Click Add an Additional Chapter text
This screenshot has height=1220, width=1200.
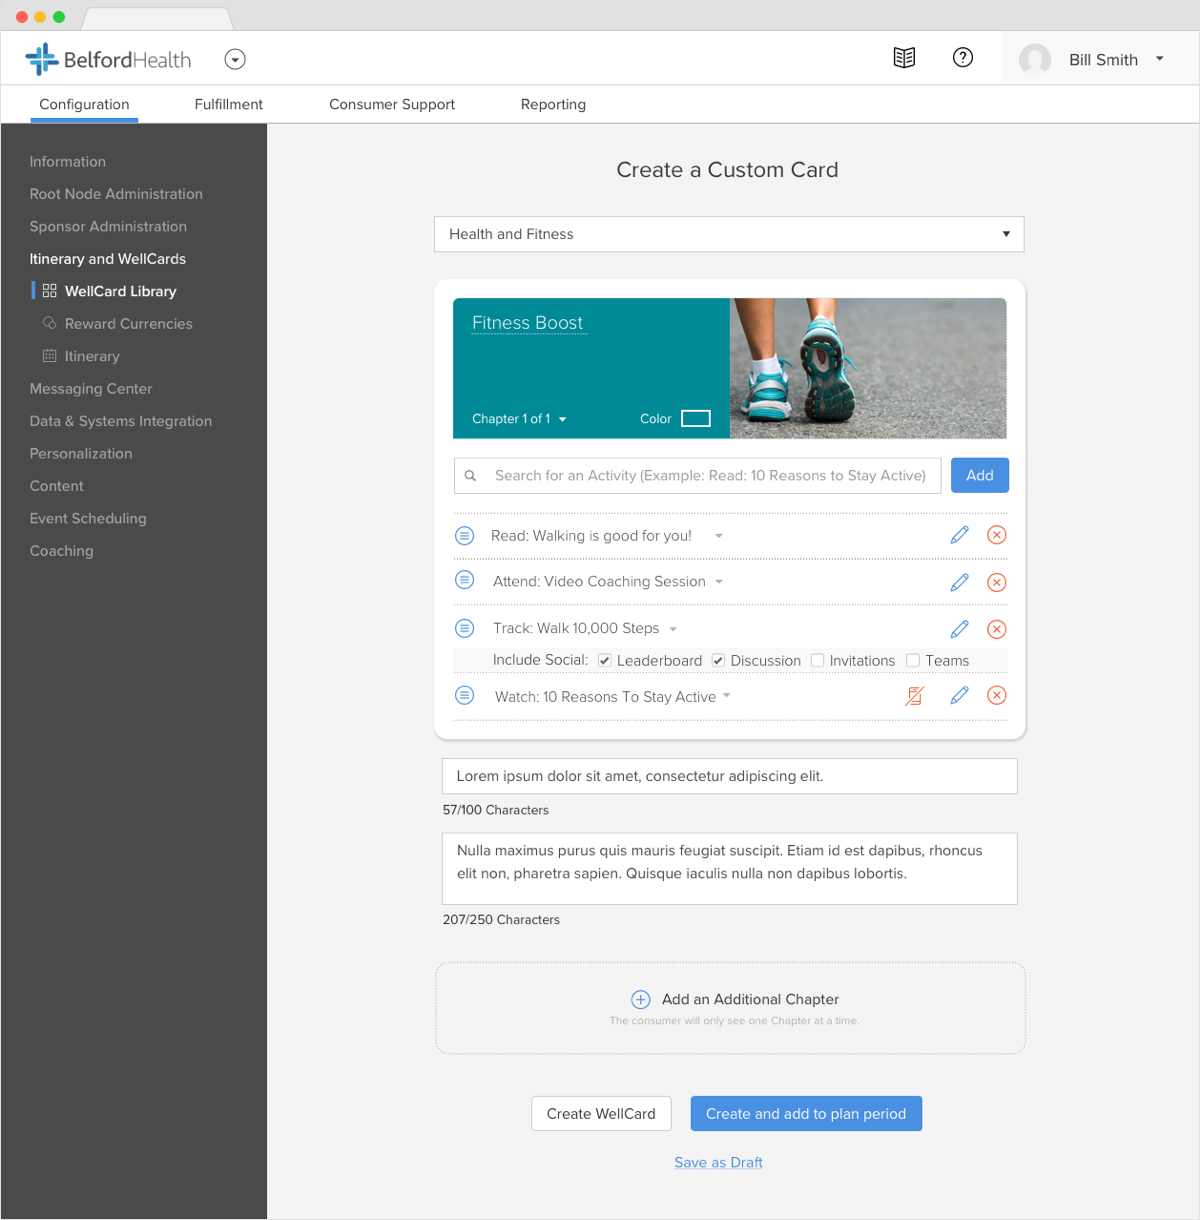coord(750,999)
